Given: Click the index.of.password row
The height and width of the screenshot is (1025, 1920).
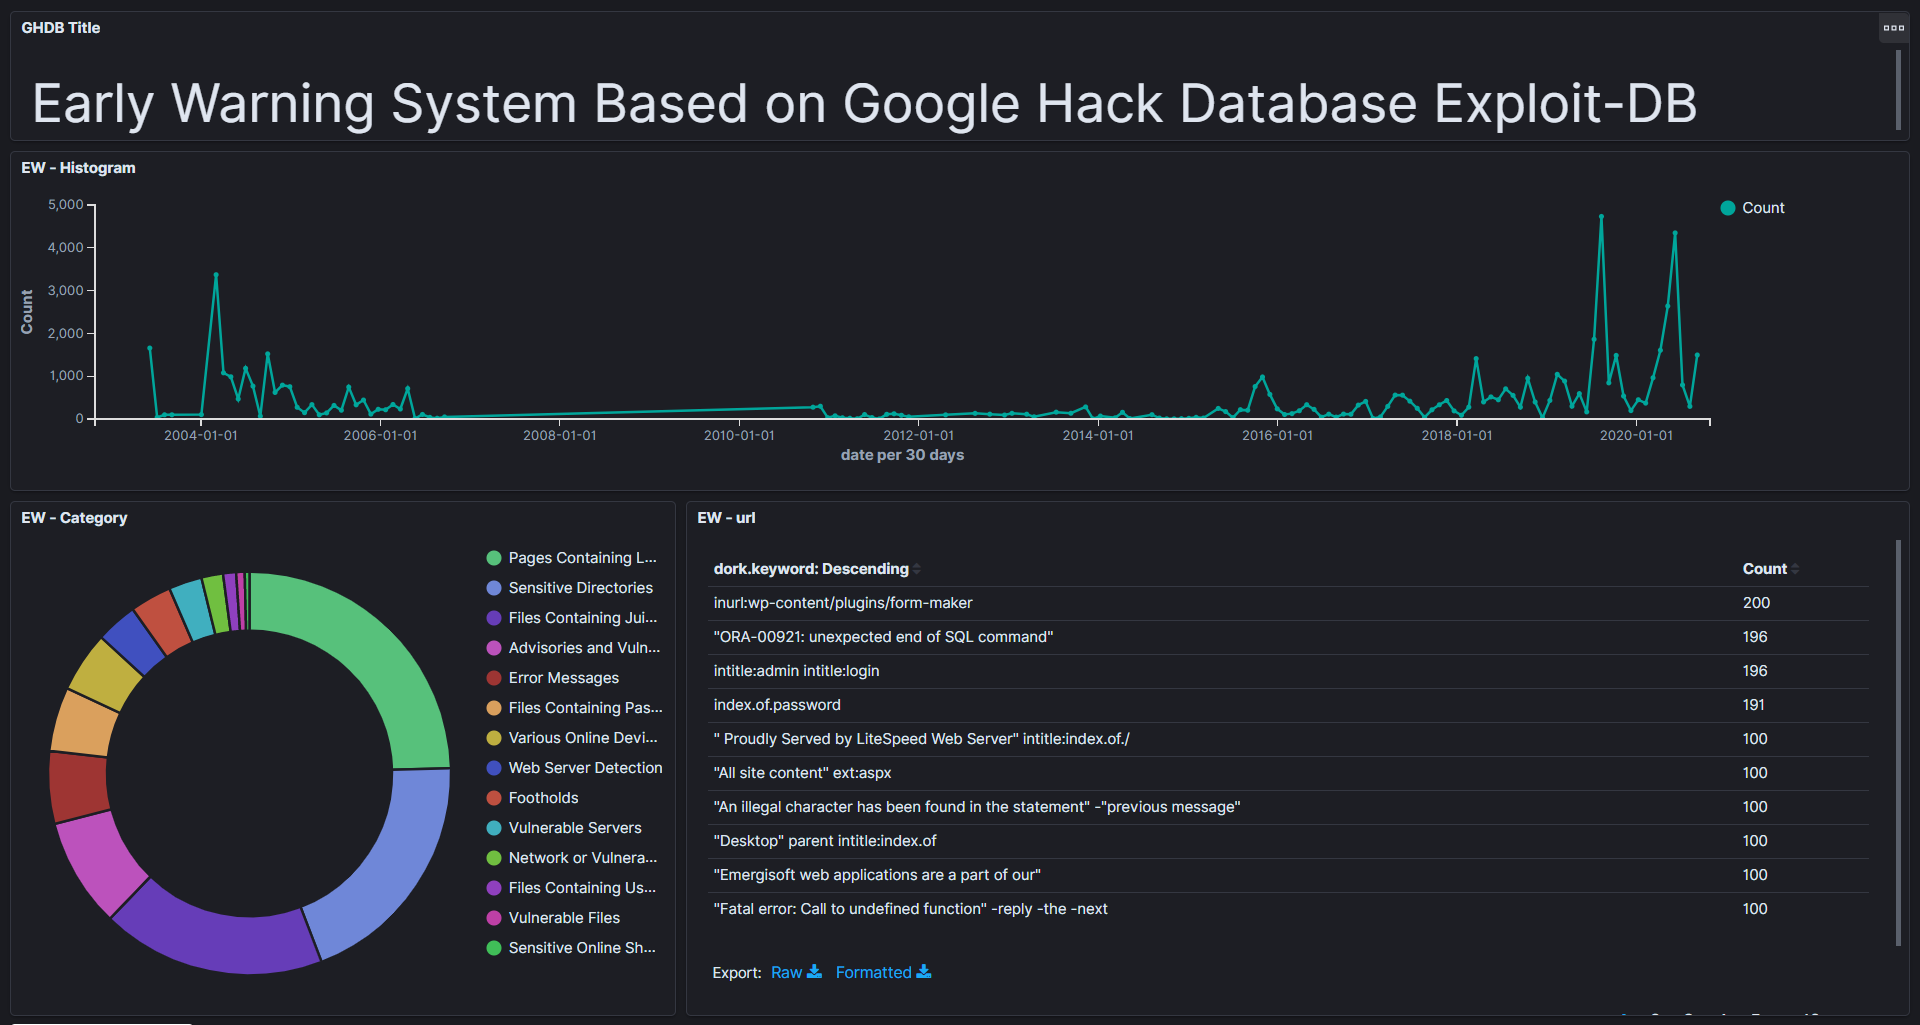Looking at the screenshot, I should [1288, 705].
